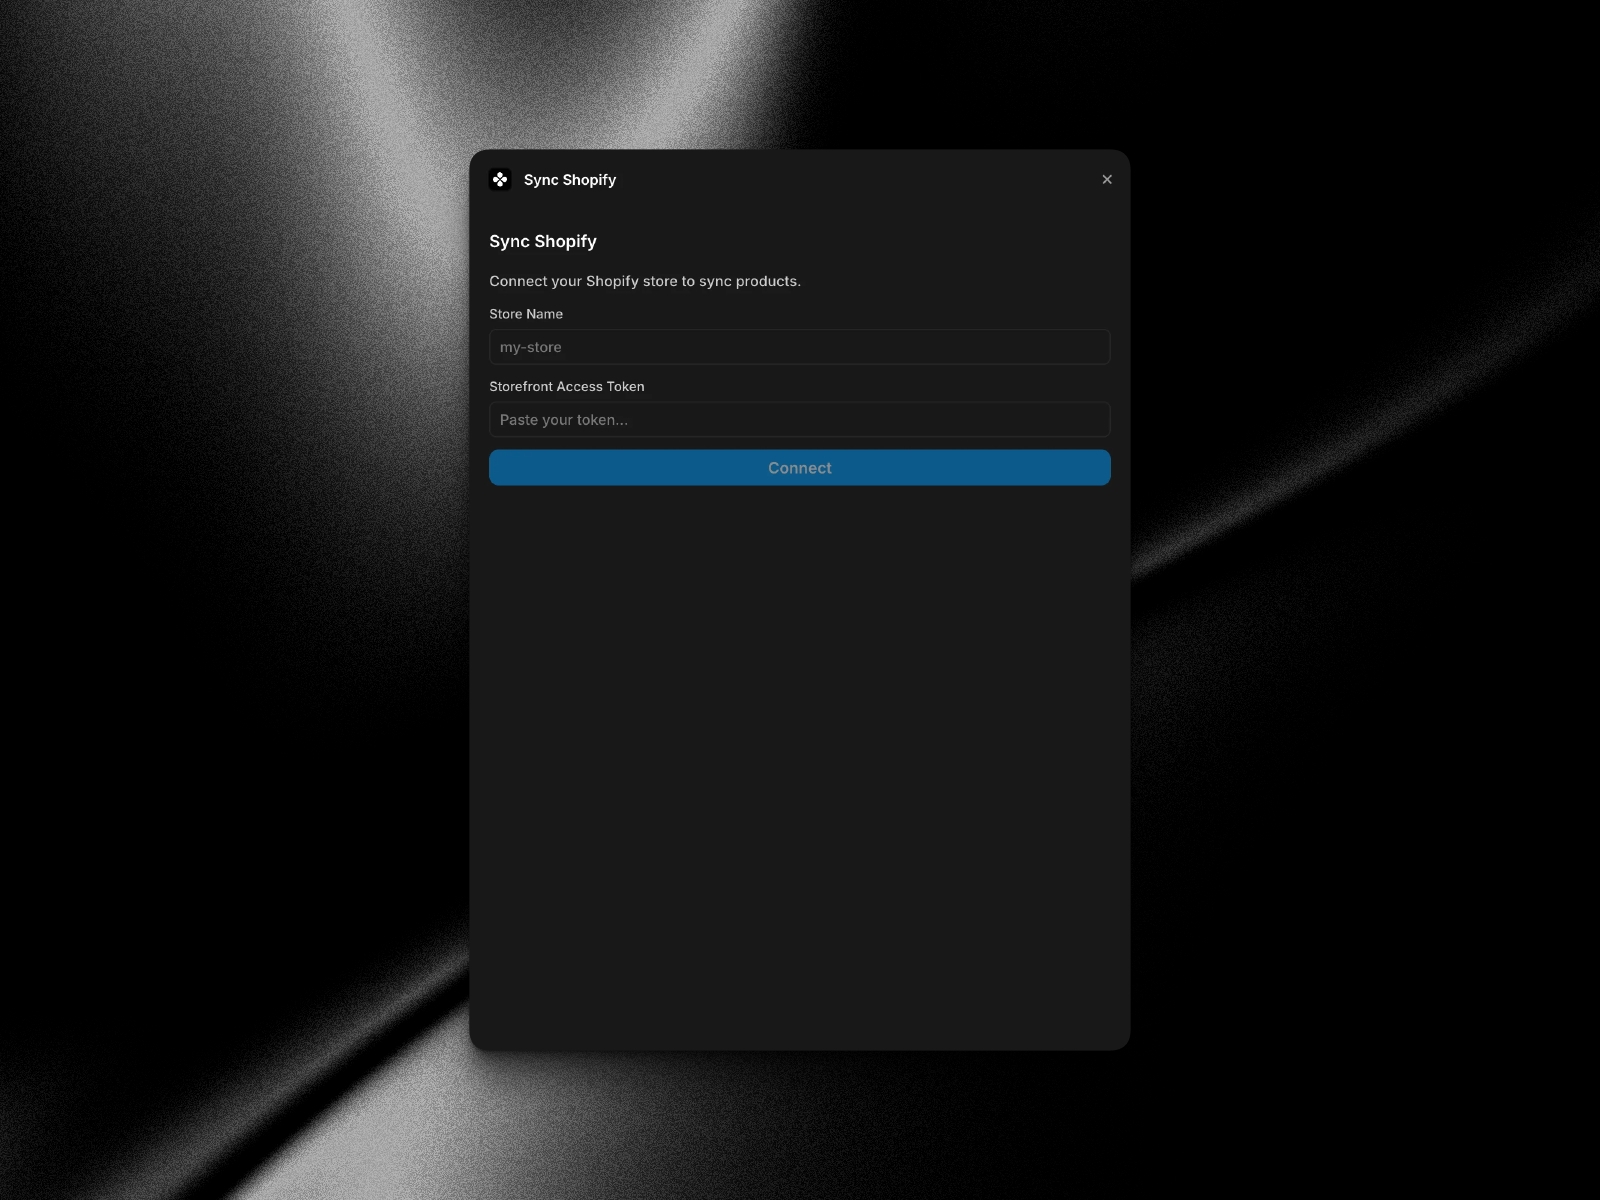Click the blue Connect action
The width and height of the screenshot is (1600, 1200).
[x=799, y=467]
